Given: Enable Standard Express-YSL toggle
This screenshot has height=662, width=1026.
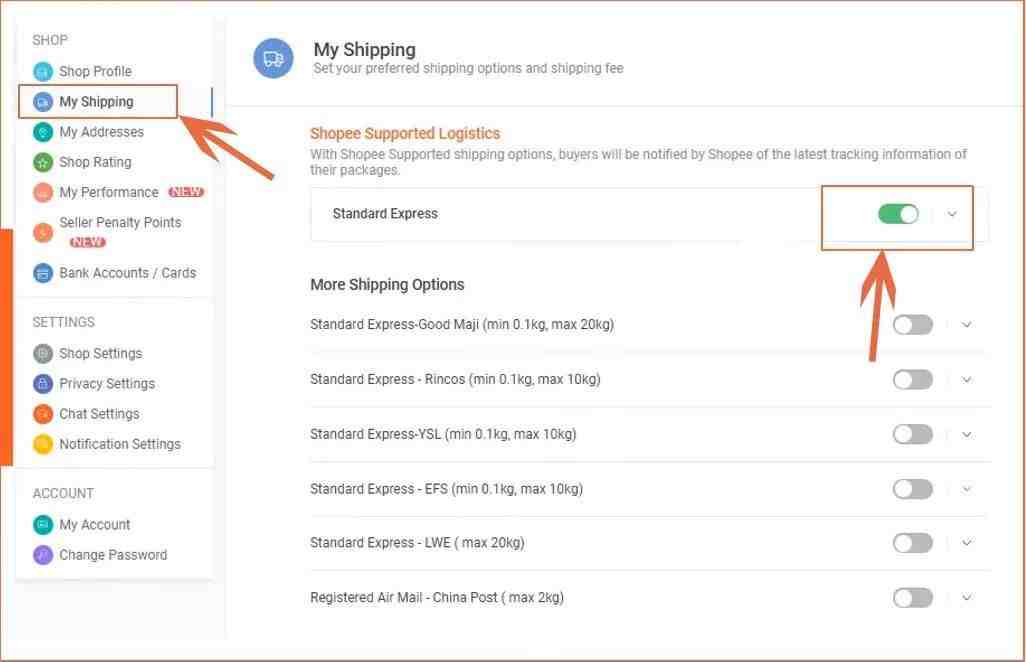Looking at the screenshot, I should click(x=913, y=434).
